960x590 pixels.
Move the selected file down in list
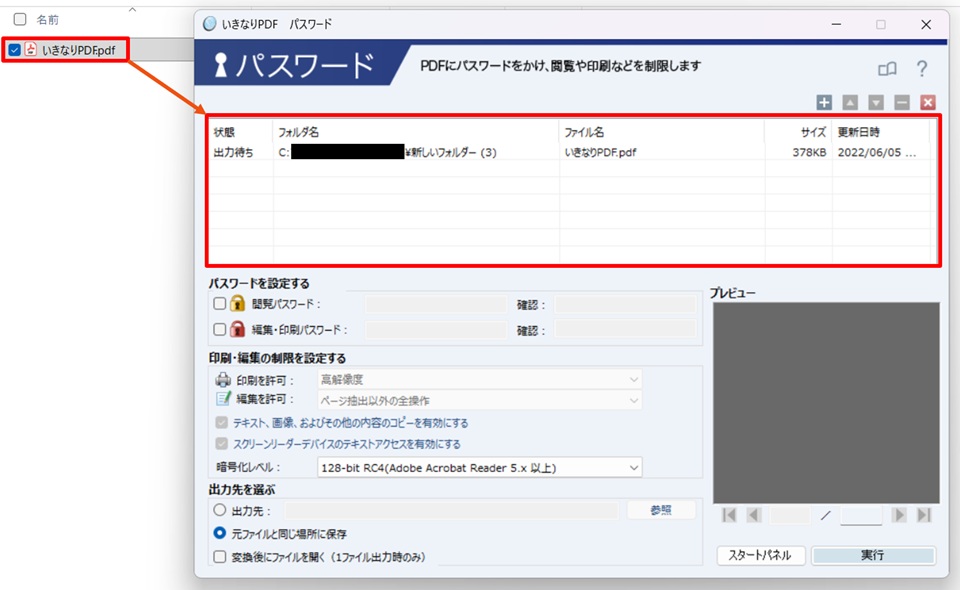tap(876, 102)
